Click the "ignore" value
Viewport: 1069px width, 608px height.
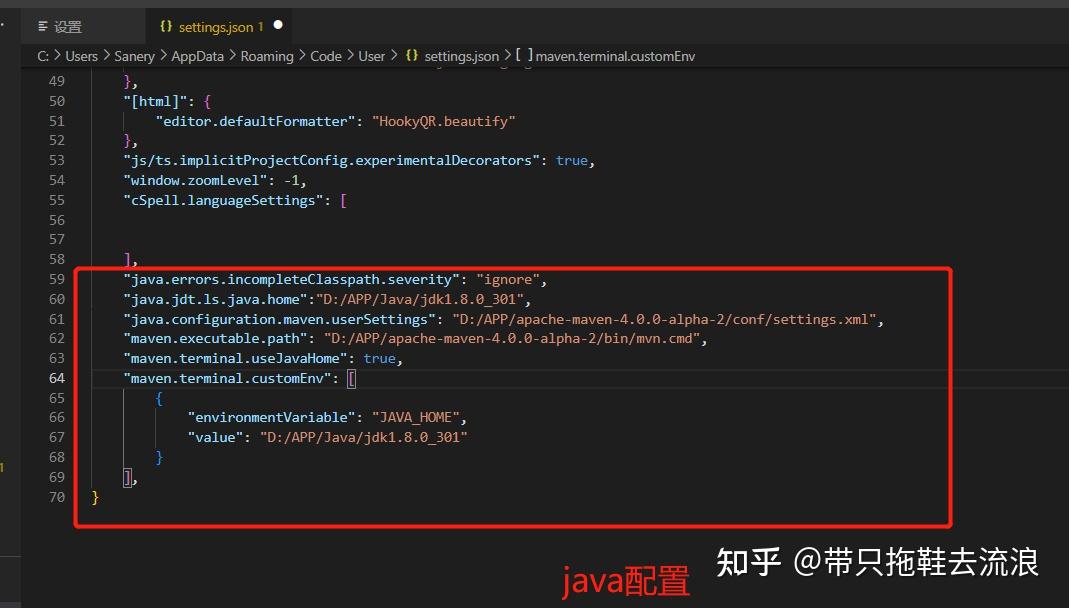(x=508, y=279)
